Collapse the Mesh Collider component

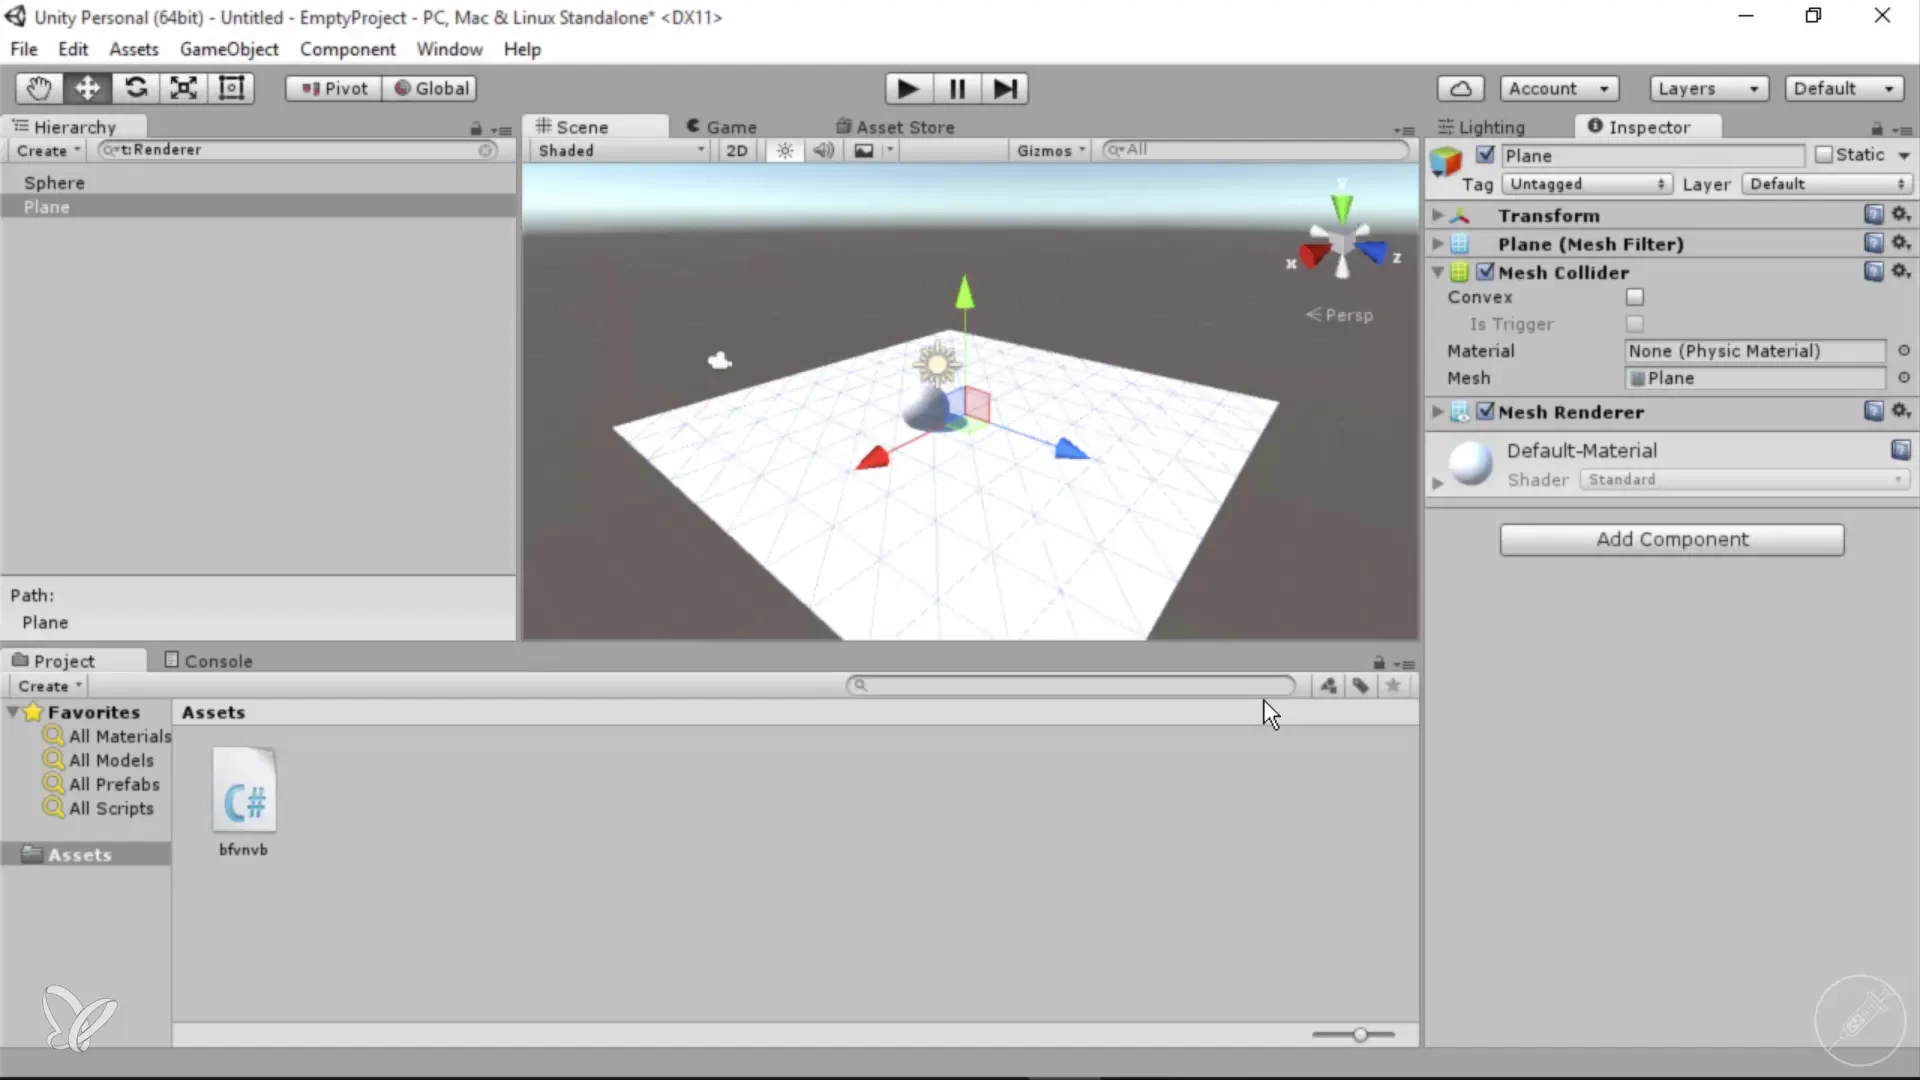coord(1438,272)
